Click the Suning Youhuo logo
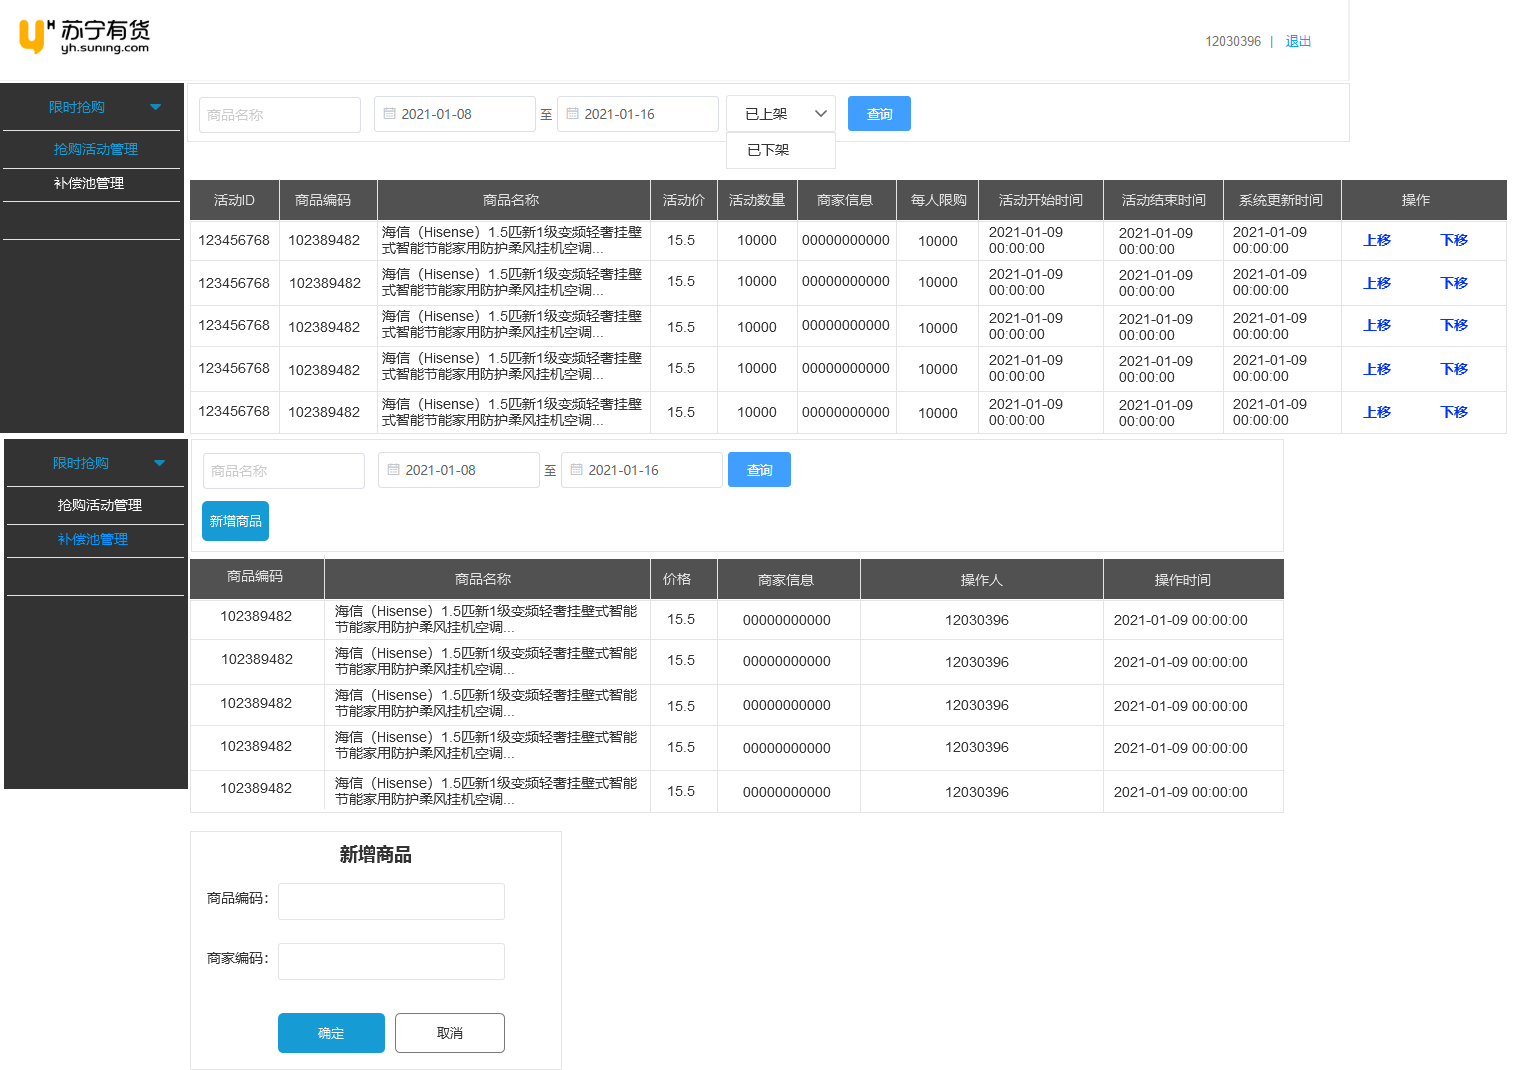Screen dimensions: 1528x1070 pyautogui.click(x=84, y=36)
